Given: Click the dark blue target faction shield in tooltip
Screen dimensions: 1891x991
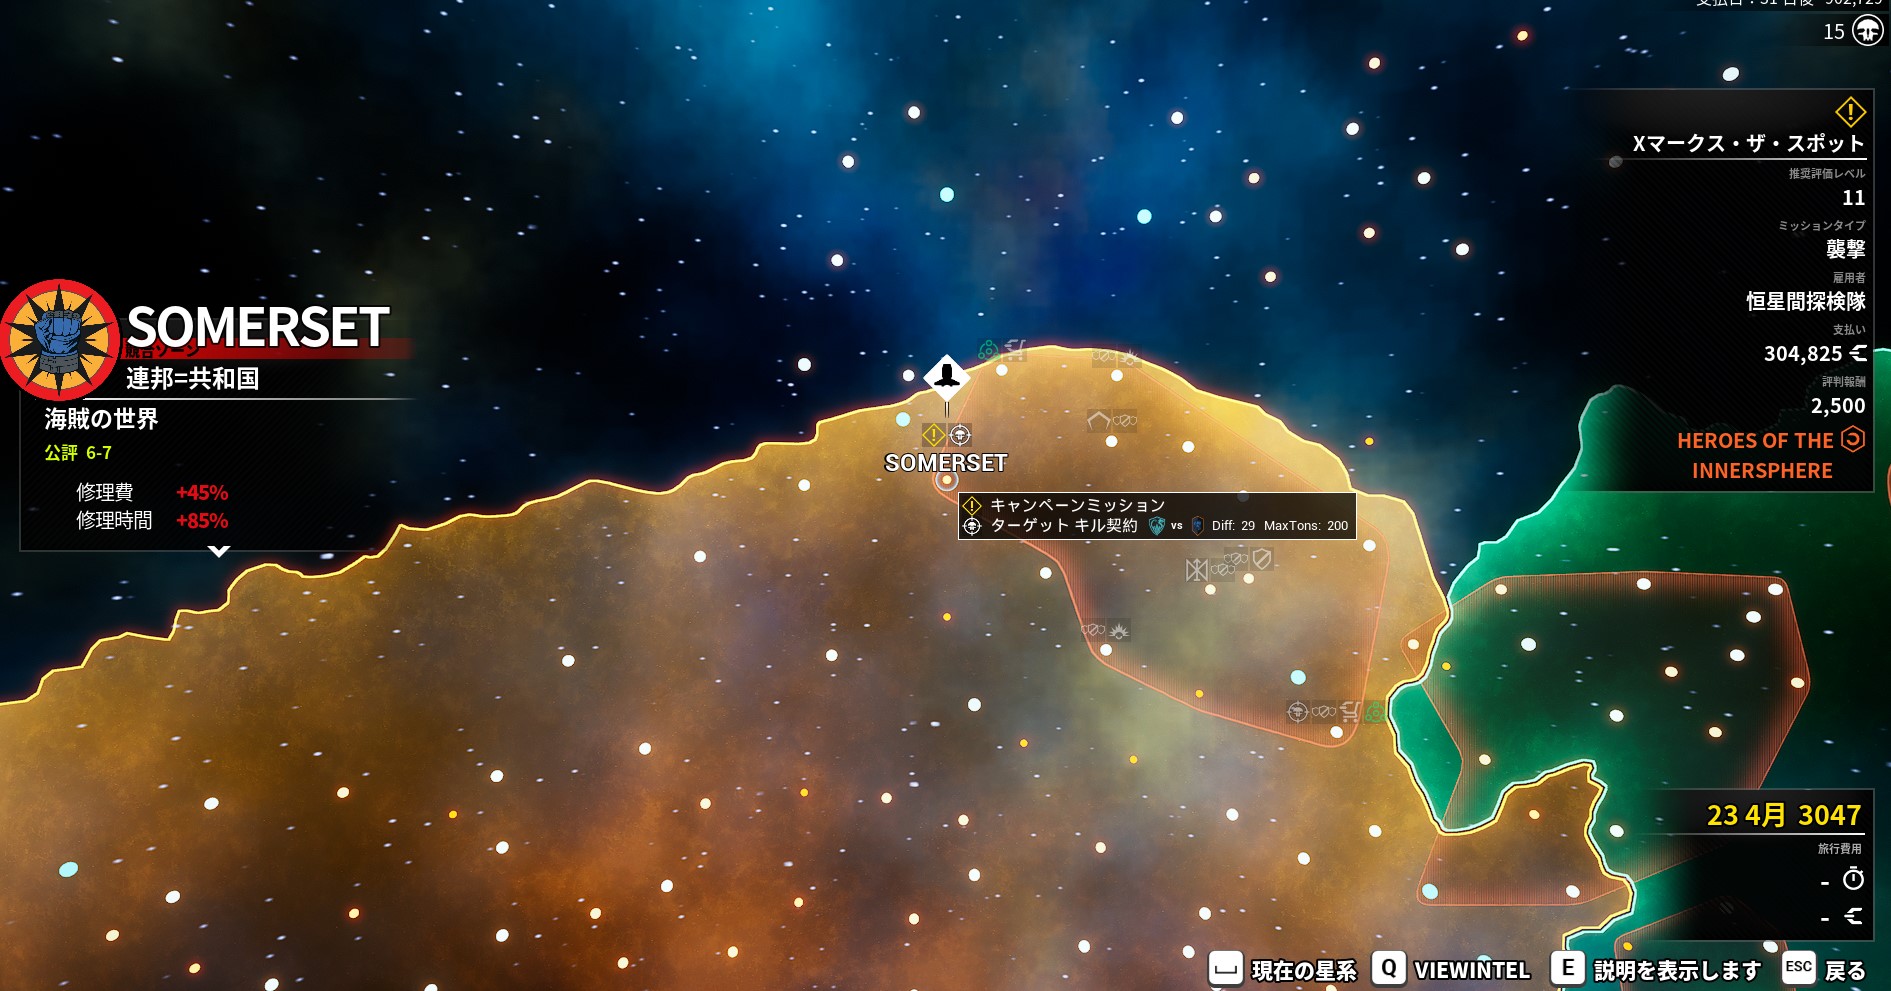Looking at the screenshot, I should [1197, 526].
